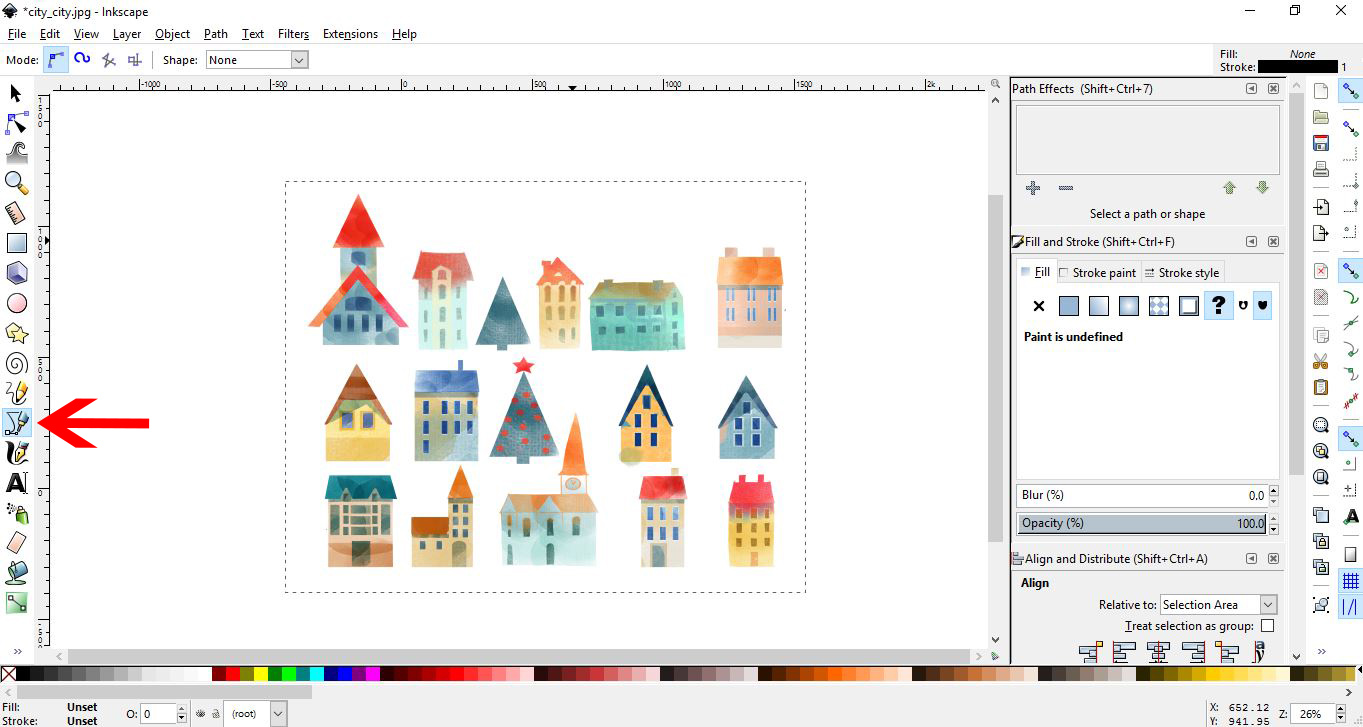Viewport: 1363px width, 727px height.
Task: Click the Print document icon
Action: click(1321, 169)
